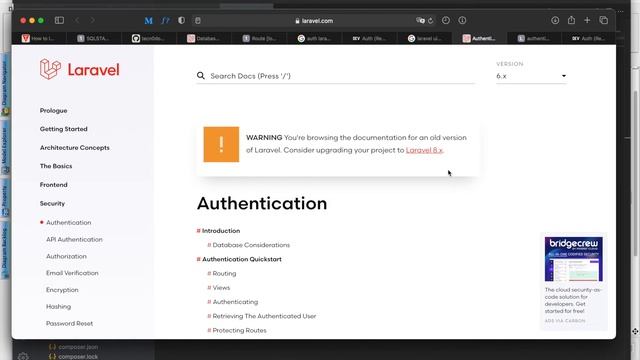This screenshot has width=640, height=360.
Task: Click the bridgecrew ad thumbnail
Action: tap(573, 259)
